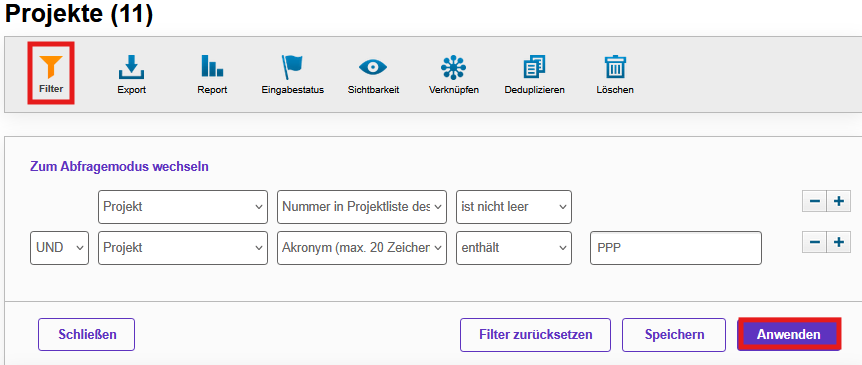
Task: Expand the UND operator dropdown
Action: click(x=59, y=248)
